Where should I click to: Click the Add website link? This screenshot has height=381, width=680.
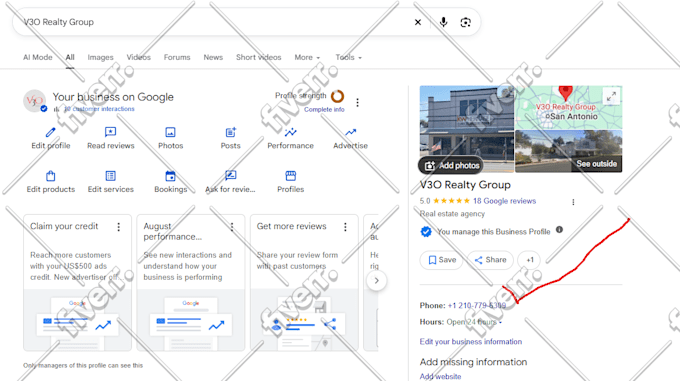pos(440,377)
